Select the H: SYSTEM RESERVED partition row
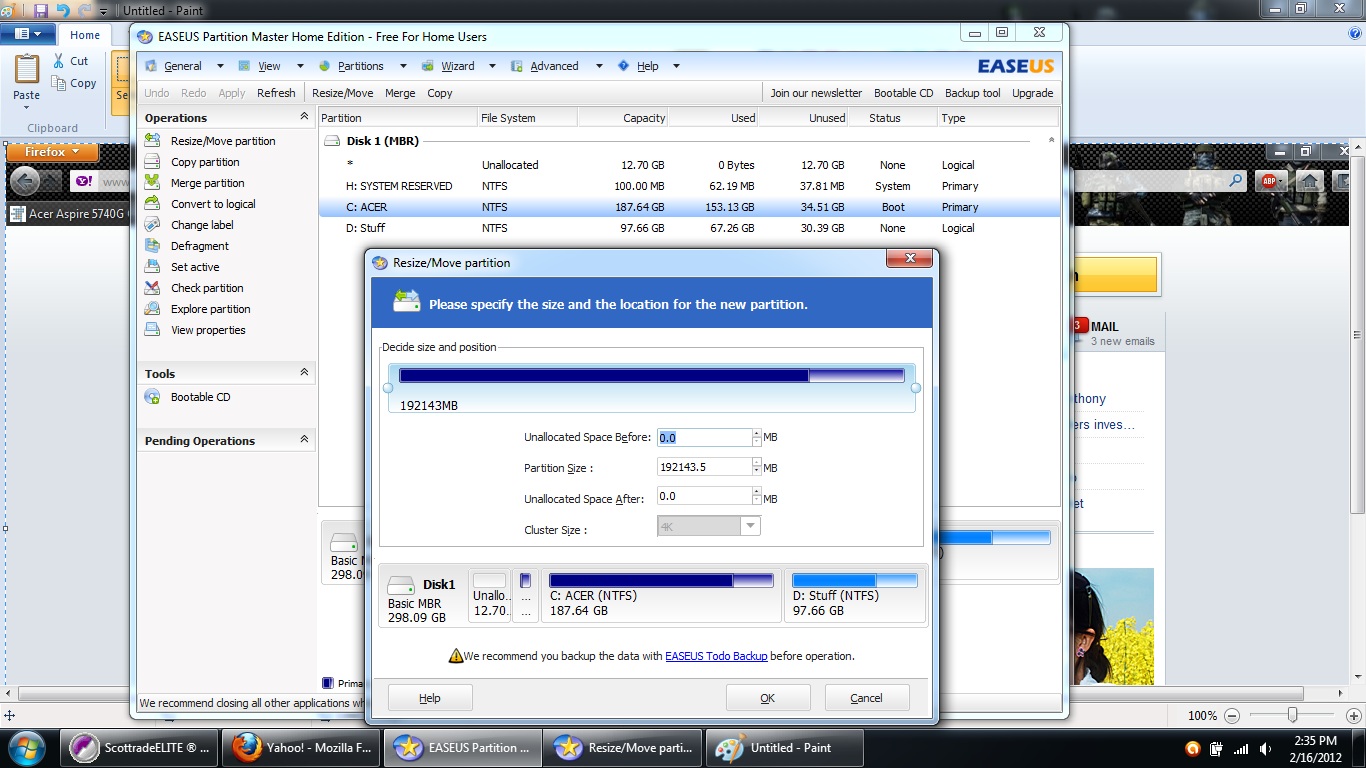 [x=689, y=186]
